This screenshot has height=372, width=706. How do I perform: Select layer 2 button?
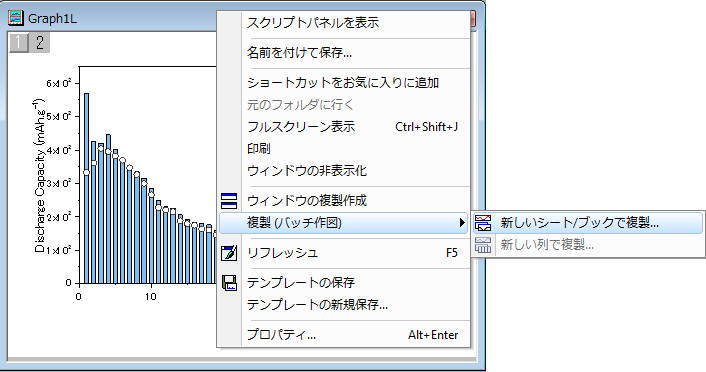coord(40,43)
